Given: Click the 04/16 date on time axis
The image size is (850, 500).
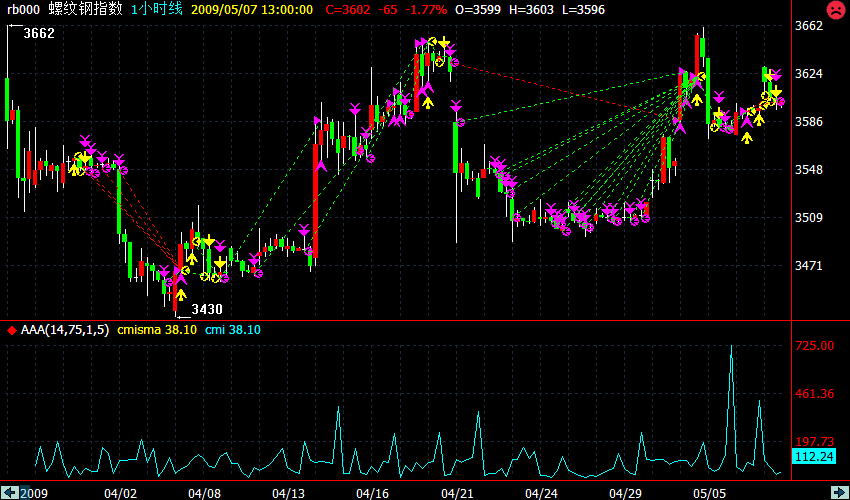Looking at the screenshot, I should click(x=372, y=493).
